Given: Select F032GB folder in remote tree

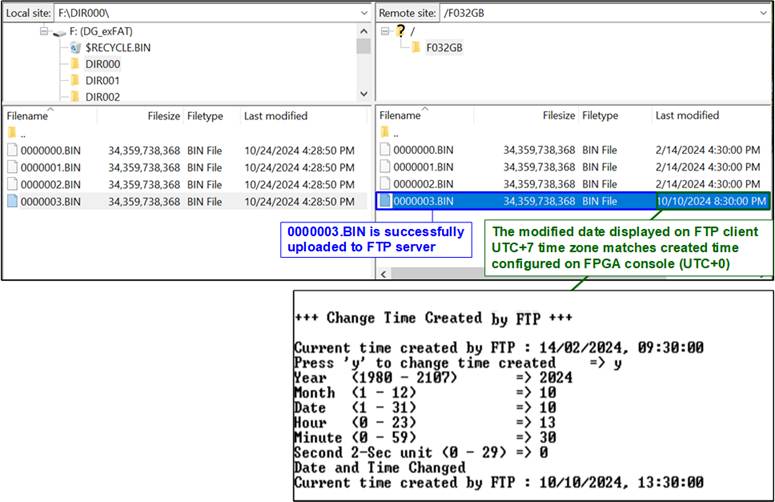Looking at the screenshot, I should pos(444,48).
